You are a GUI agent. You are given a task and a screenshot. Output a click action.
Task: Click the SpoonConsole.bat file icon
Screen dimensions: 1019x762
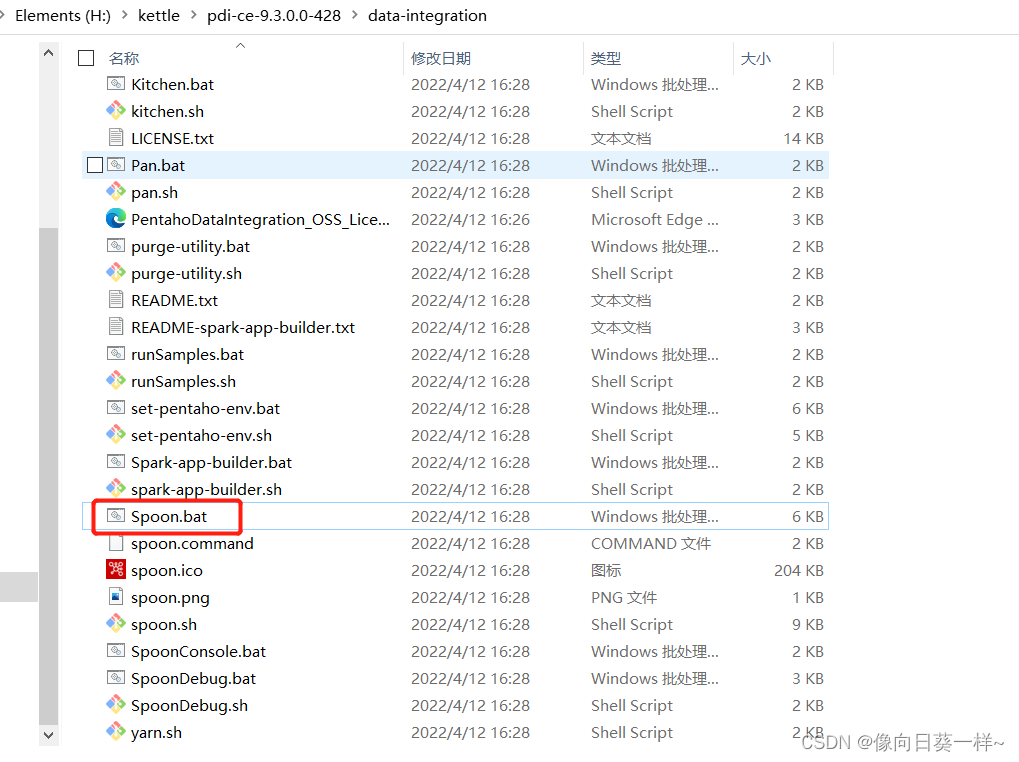coord(116,651)
